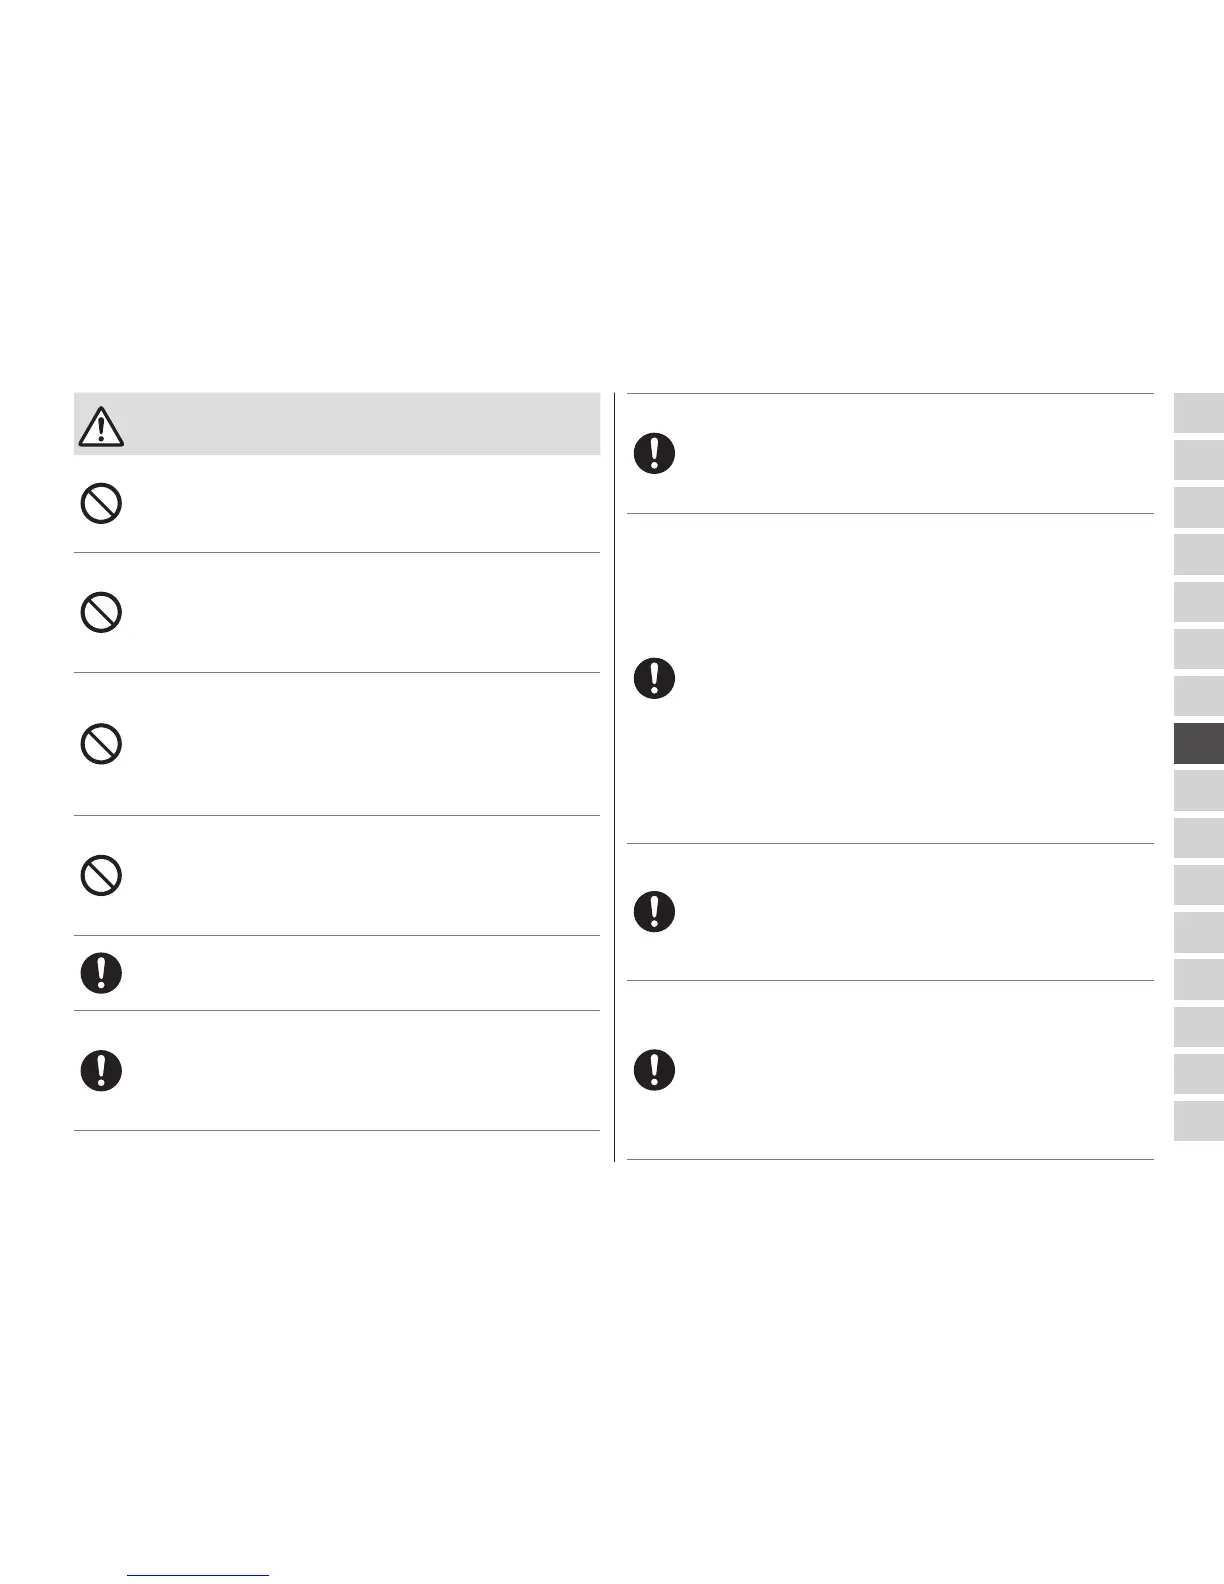
Task: Select the side tab directly above the dark tab
Action: (1198, 696)
